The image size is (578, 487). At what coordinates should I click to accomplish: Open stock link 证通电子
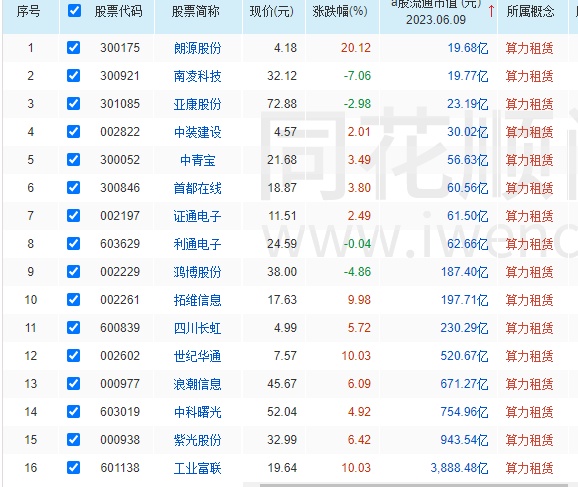198,216
